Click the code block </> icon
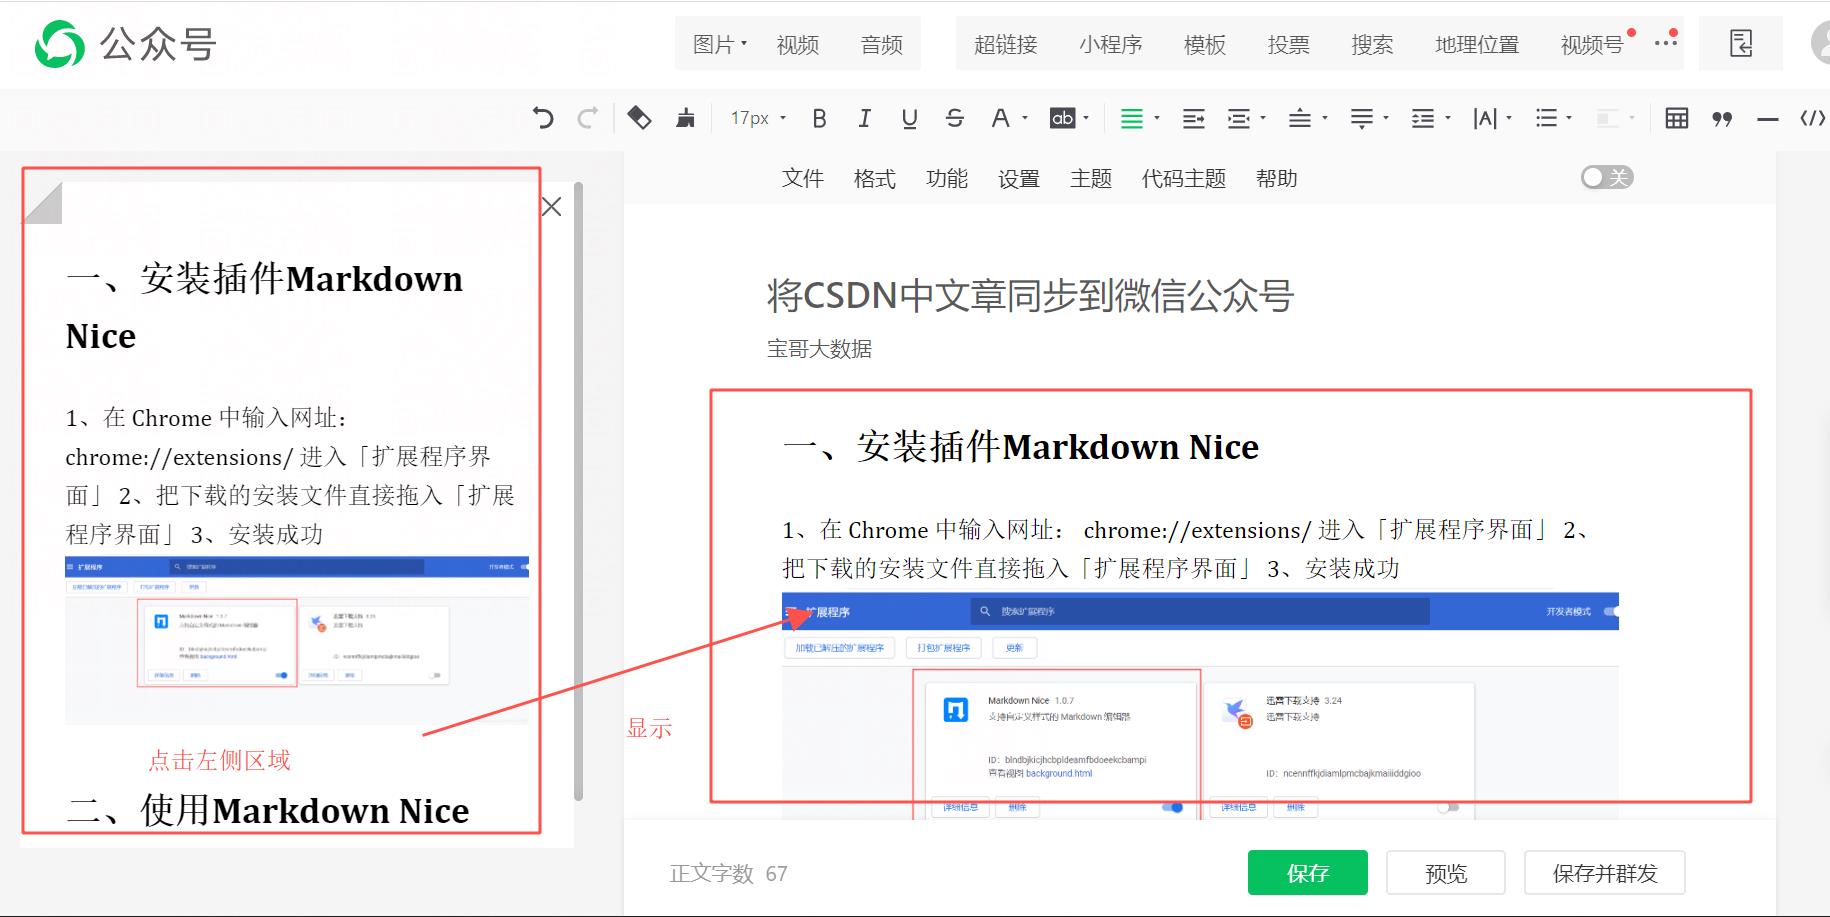Screen dimensions: 1830x917 pyautogui.click(x=1813, y=118)
